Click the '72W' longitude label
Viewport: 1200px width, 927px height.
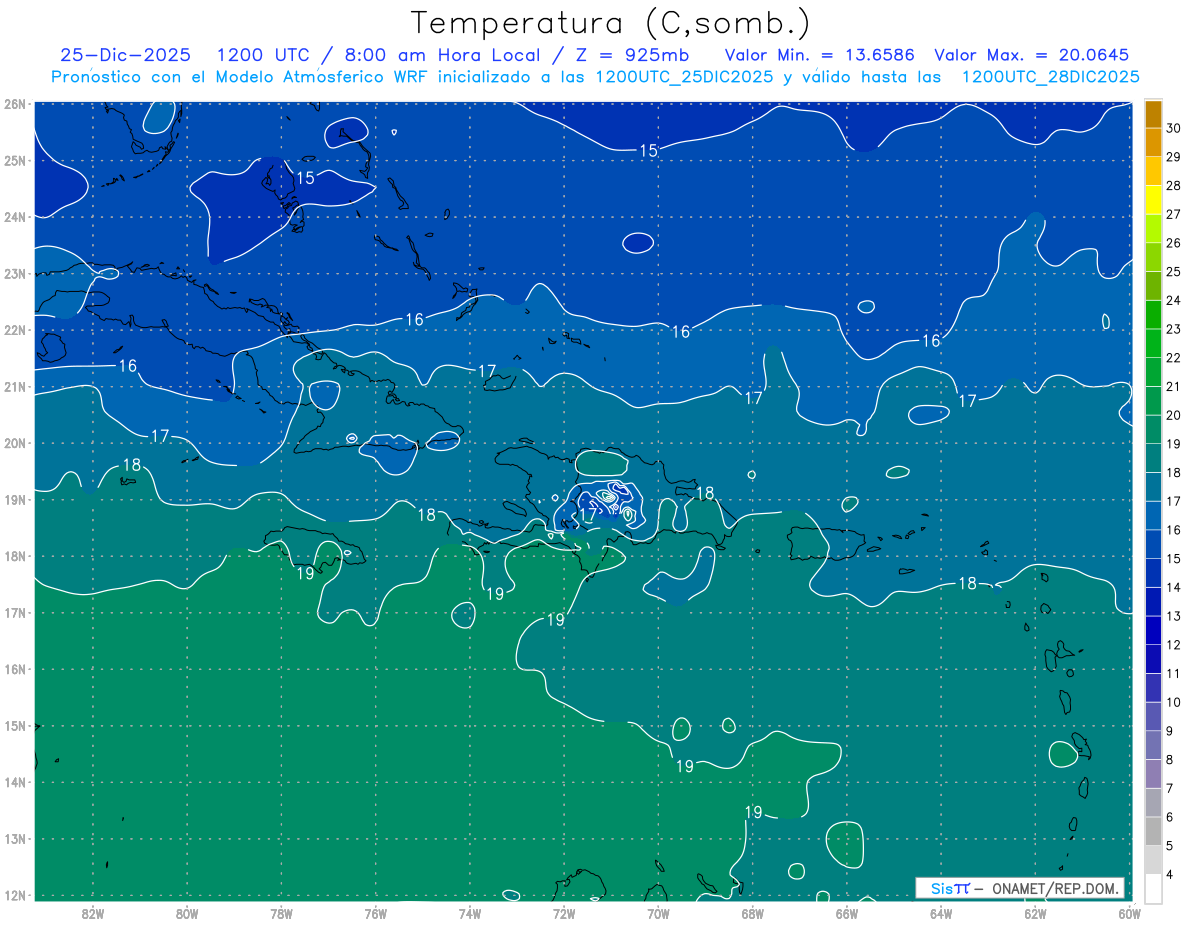[563, 912]
